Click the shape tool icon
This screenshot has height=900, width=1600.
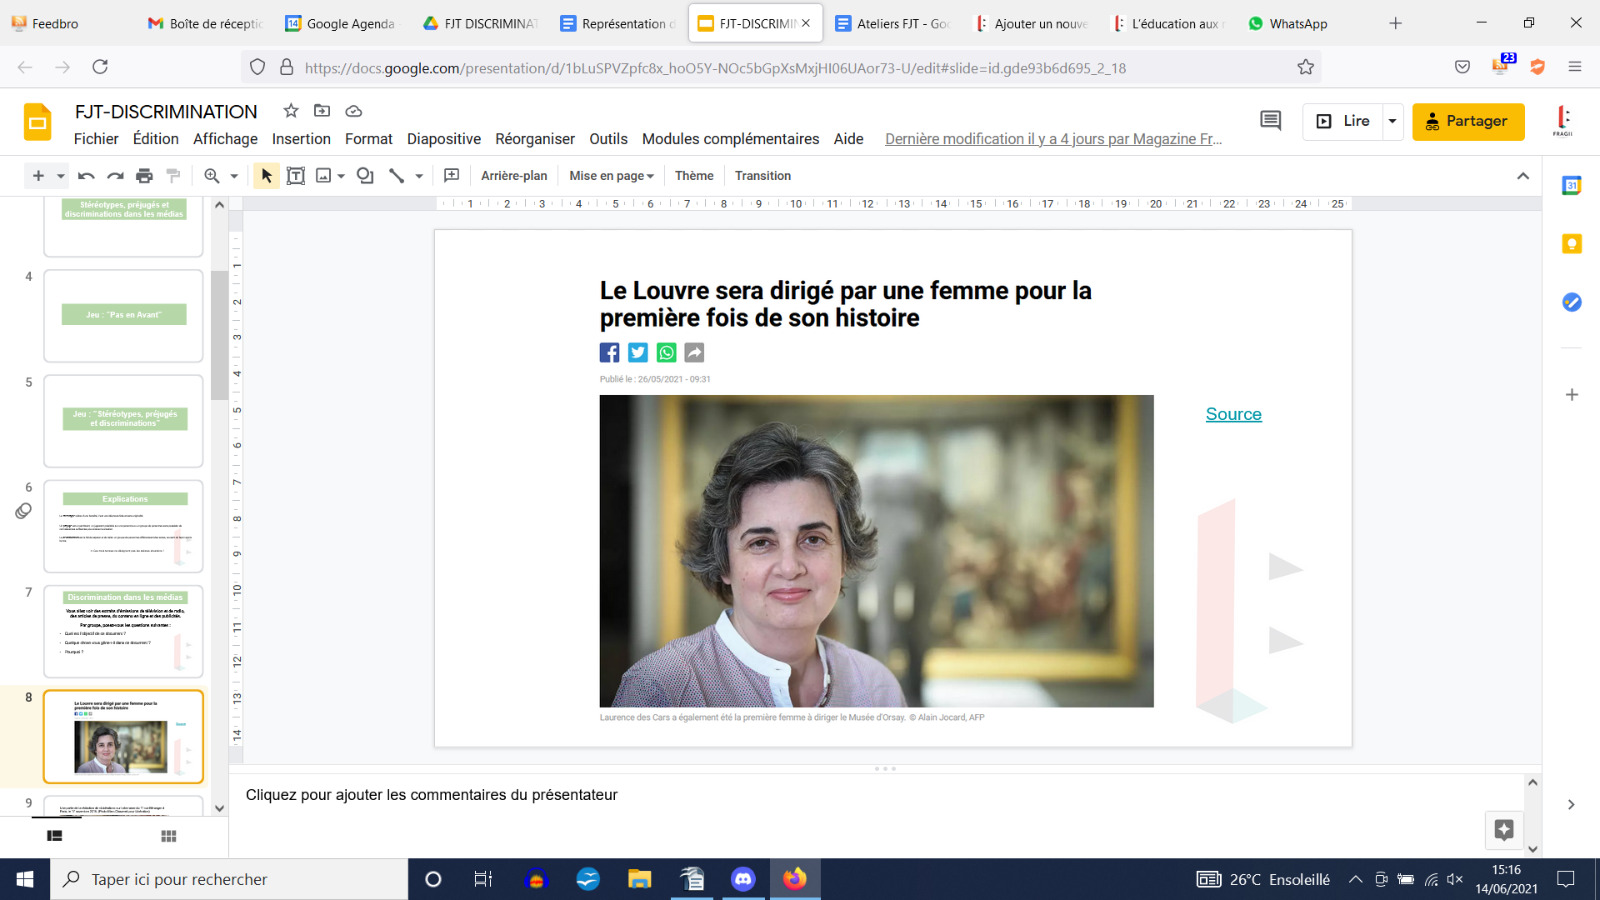point(365,176)
